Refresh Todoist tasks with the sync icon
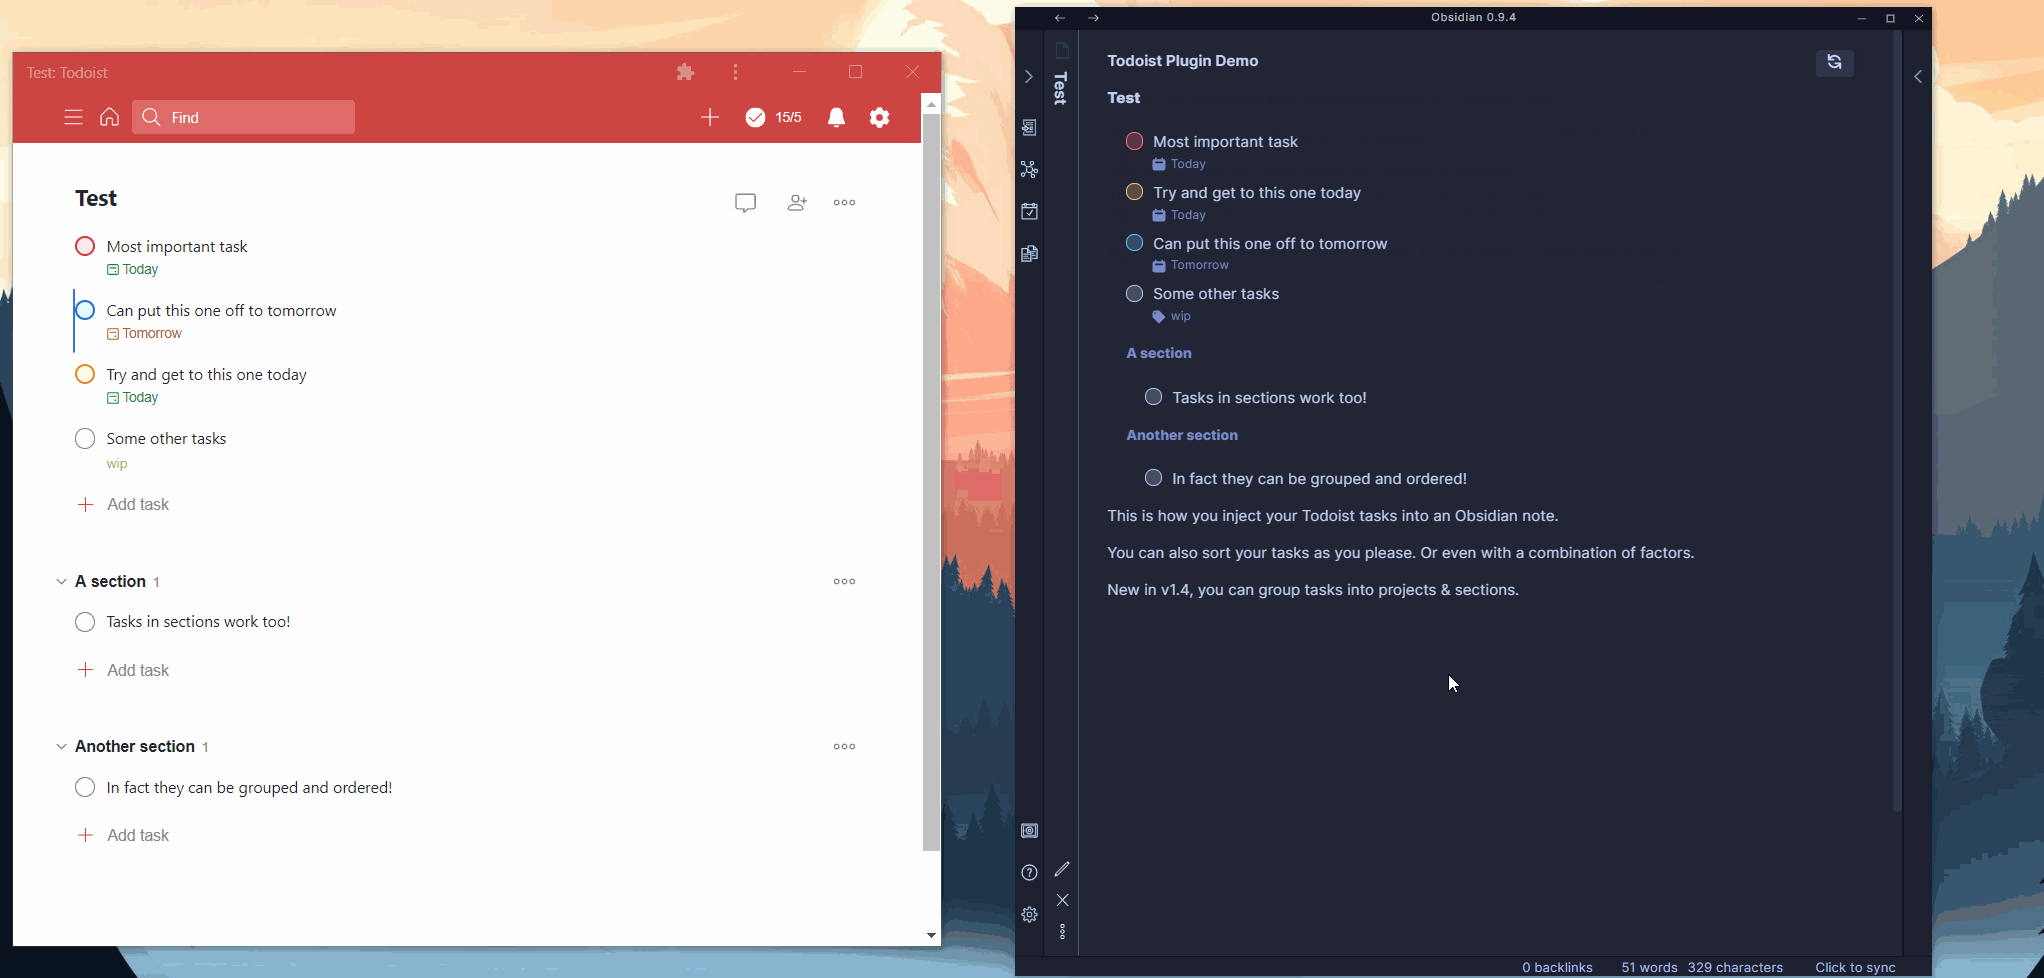The width and height of the screenshot is (2044, 978). 1834,63
